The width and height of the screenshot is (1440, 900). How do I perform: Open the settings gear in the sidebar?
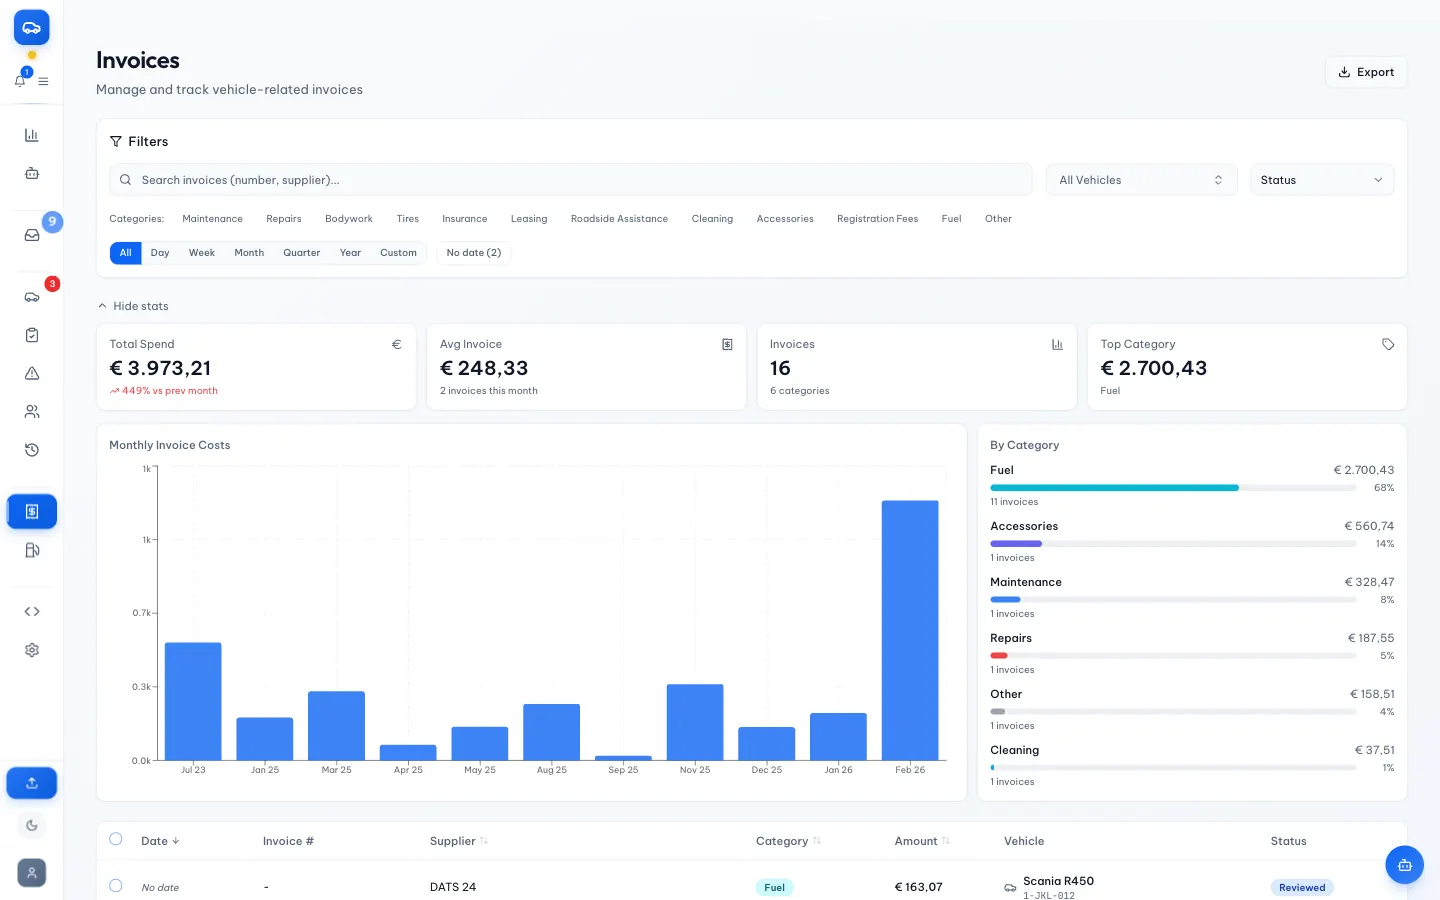pos(32,650)
